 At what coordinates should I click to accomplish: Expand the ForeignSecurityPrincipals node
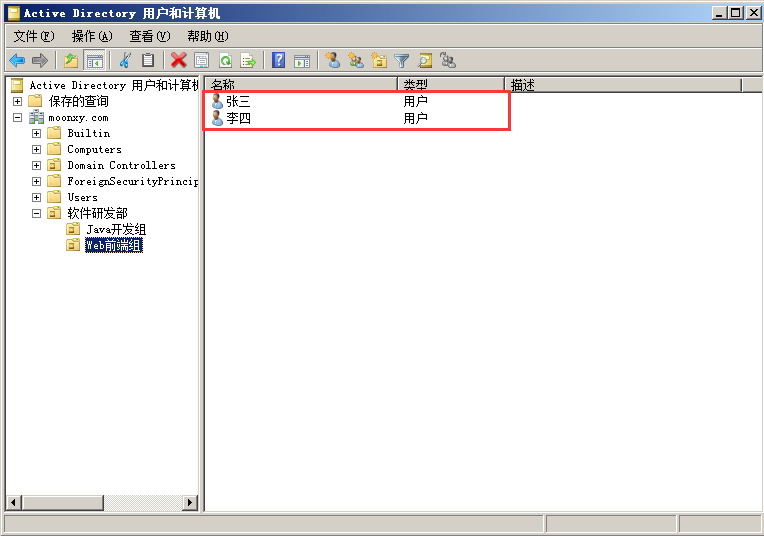click(37, 182)
